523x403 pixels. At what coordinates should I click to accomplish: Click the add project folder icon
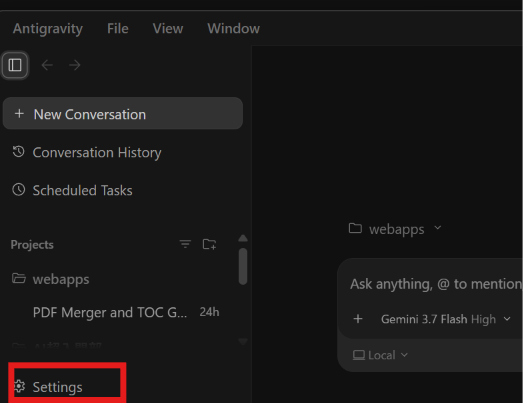coord(209,244)
